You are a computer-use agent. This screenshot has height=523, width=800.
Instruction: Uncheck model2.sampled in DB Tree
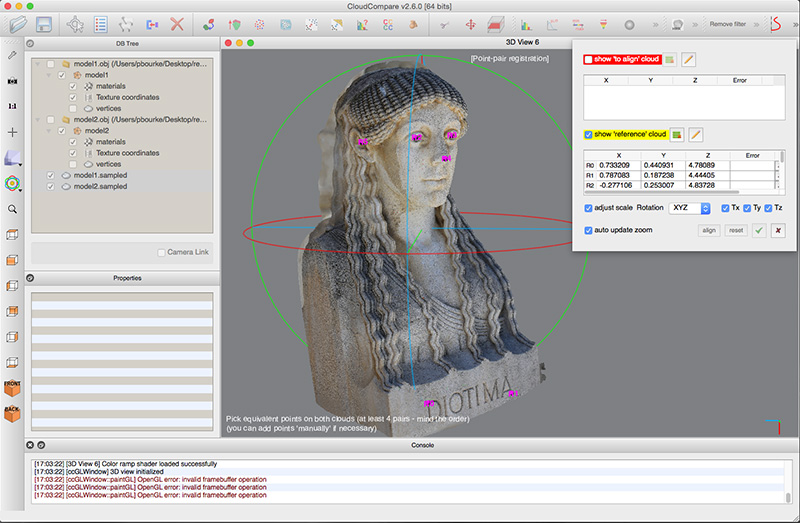51,187
